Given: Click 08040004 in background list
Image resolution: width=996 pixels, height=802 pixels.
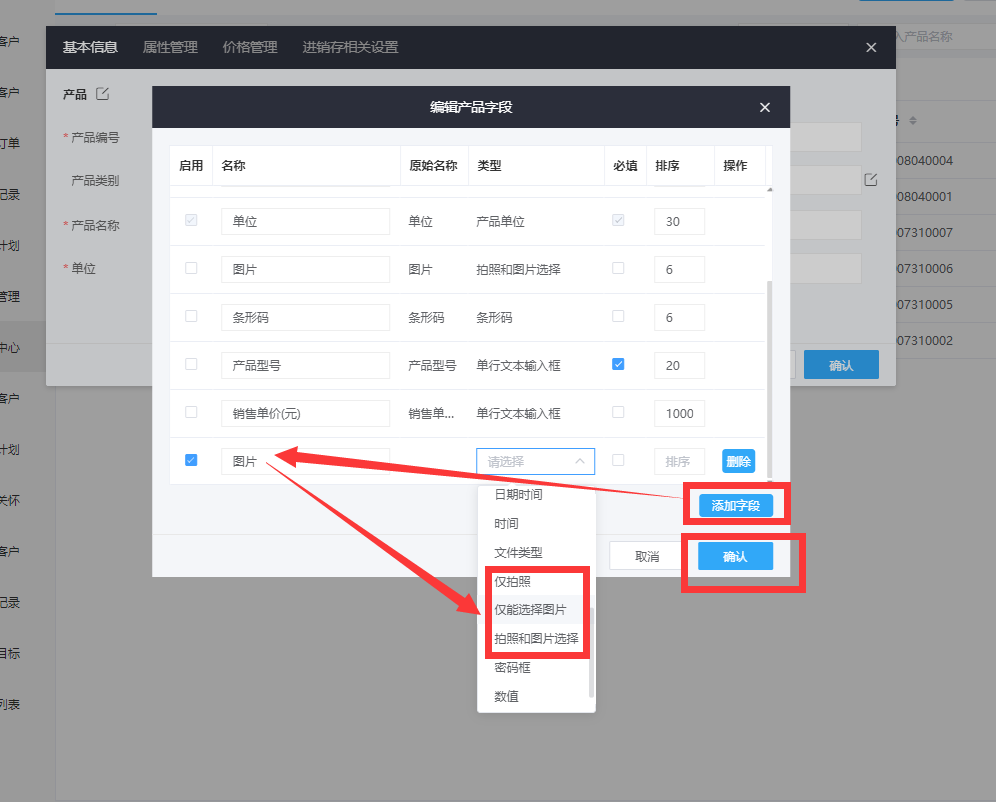Looking at the screenshot, I should coord(925,161).
